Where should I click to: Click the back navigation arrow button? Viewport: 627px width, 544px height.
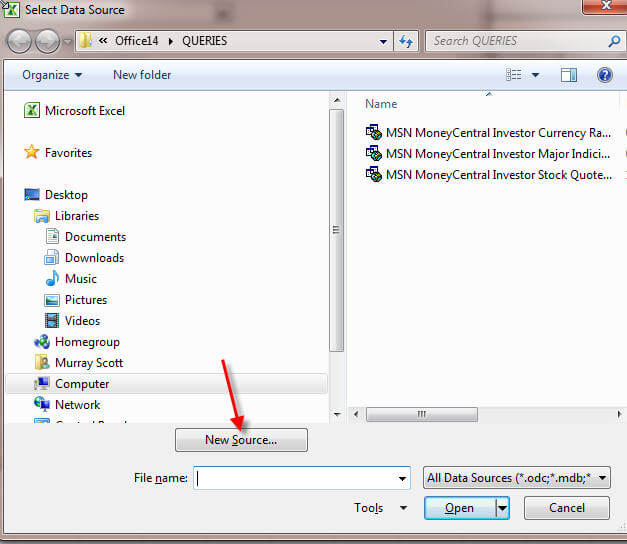tap(19, 41)
